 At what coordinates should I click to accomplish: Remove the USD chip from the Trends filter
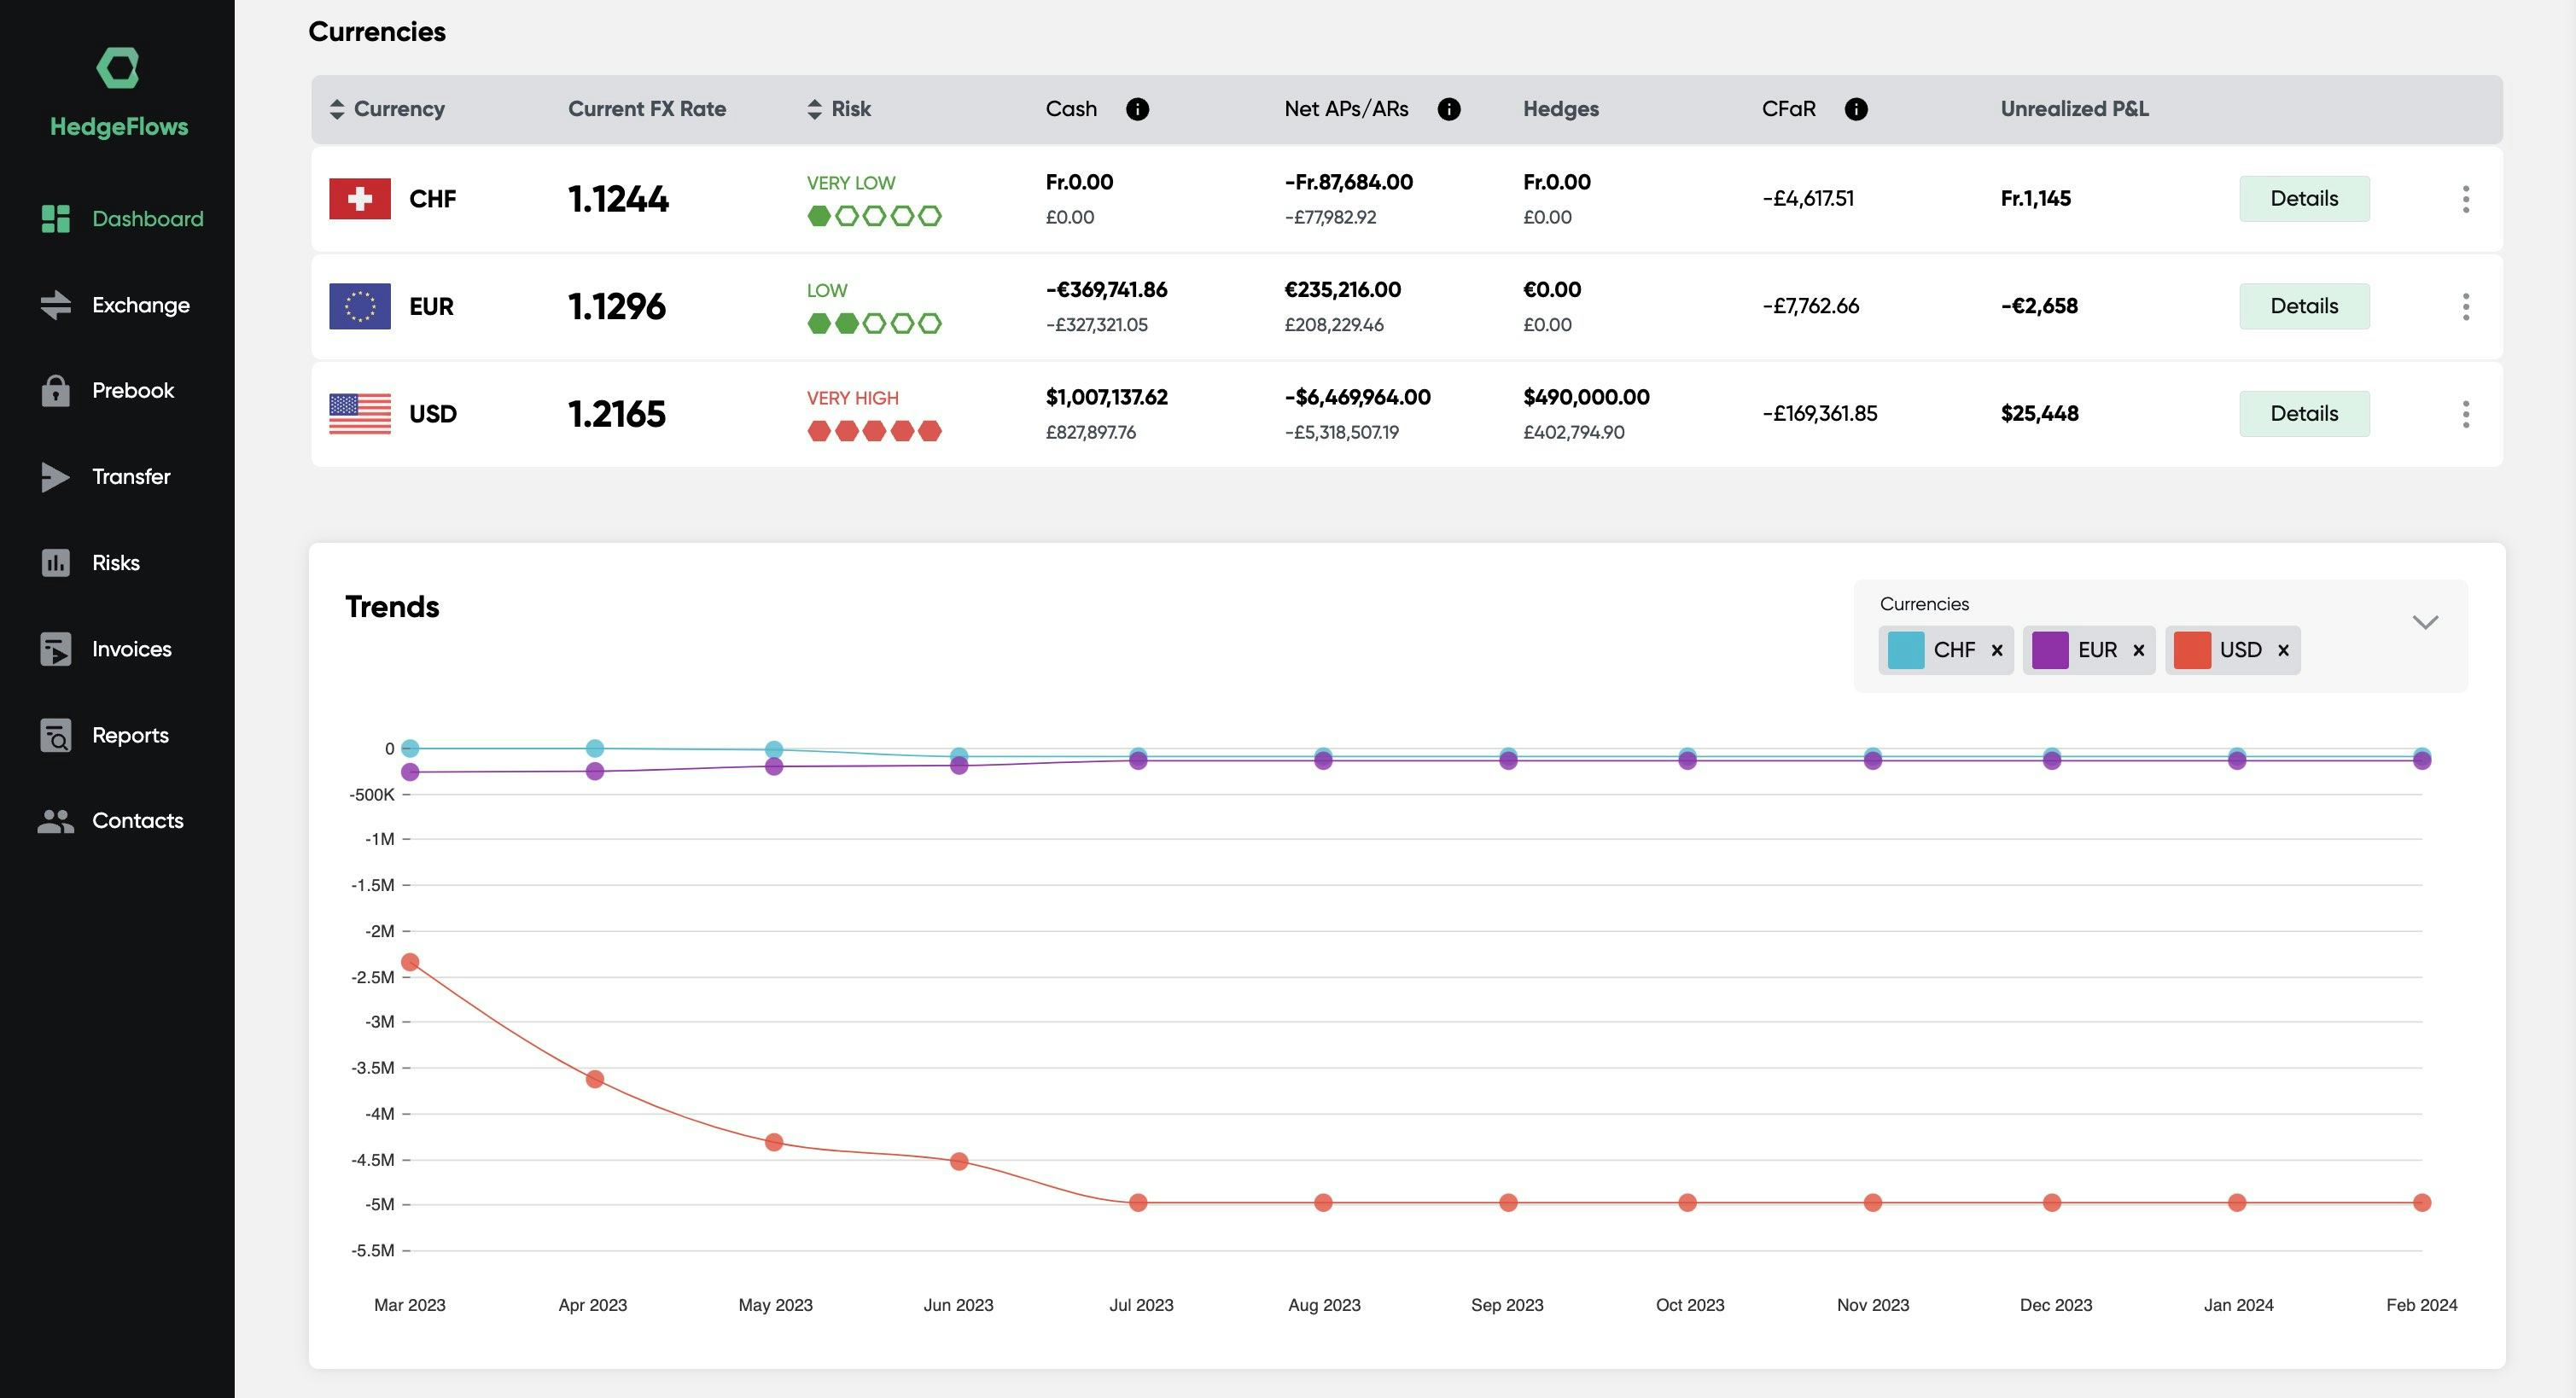tap(2283, 650)
